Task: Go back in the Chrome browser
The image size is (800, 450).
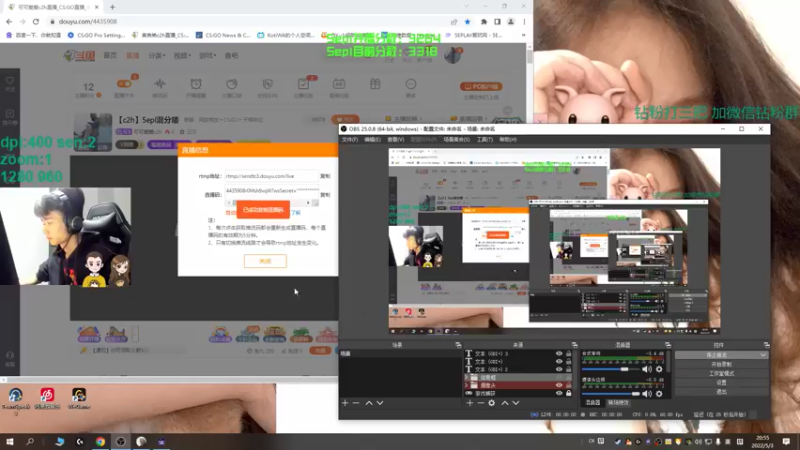Action: [x=9, y=21]
